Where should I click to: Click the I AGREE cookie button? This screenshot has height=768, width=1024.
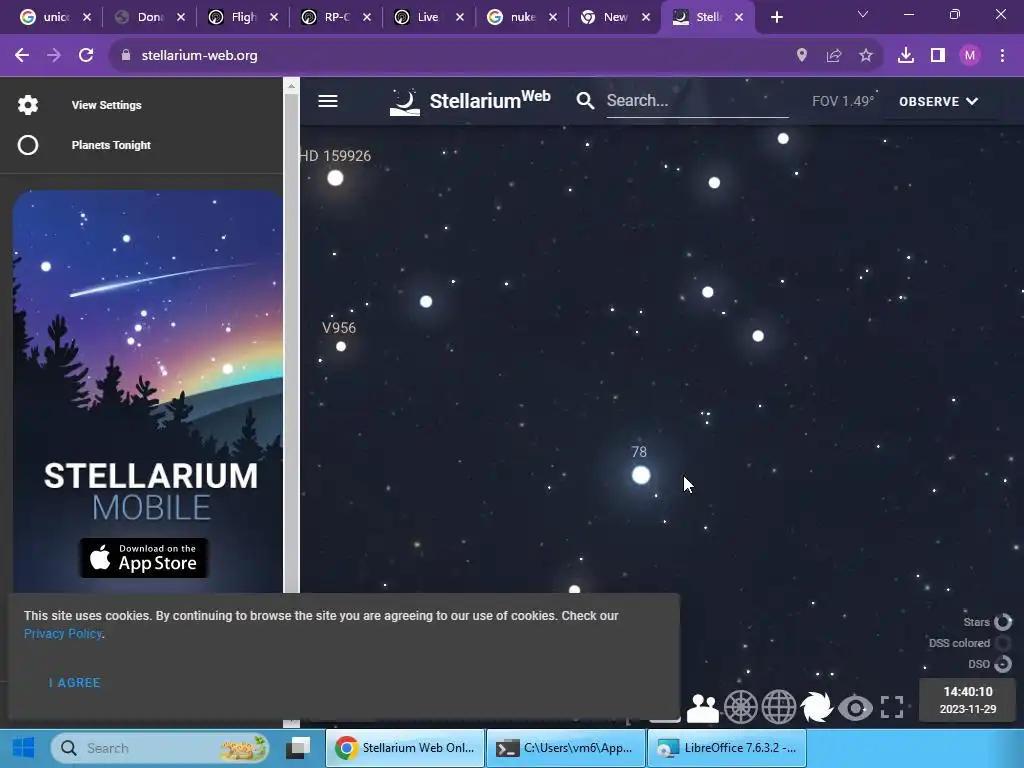pyautogui.click(x=74, y=682)
